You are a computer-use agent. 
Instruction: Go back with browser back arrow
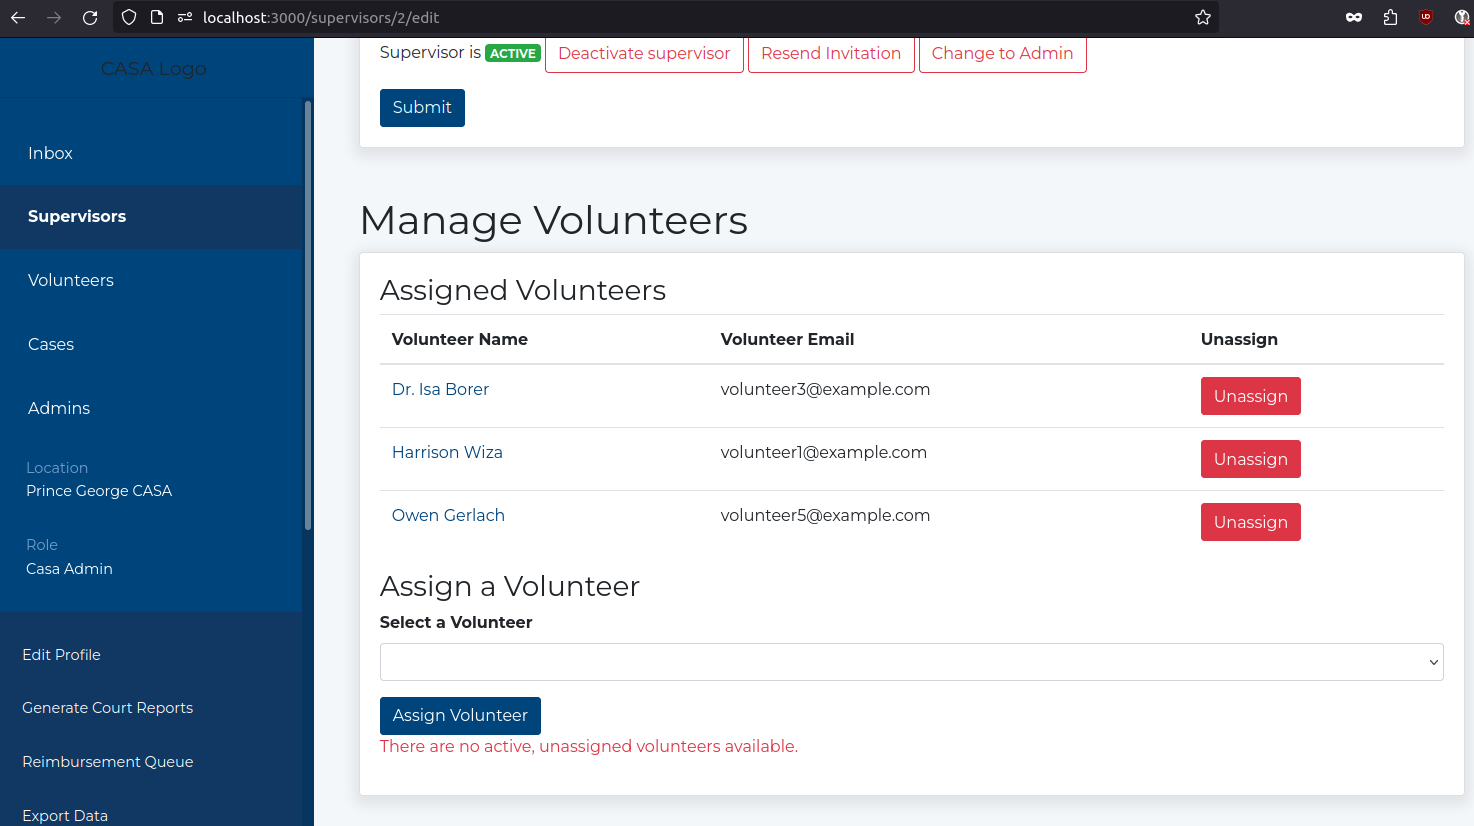(18, 17)
